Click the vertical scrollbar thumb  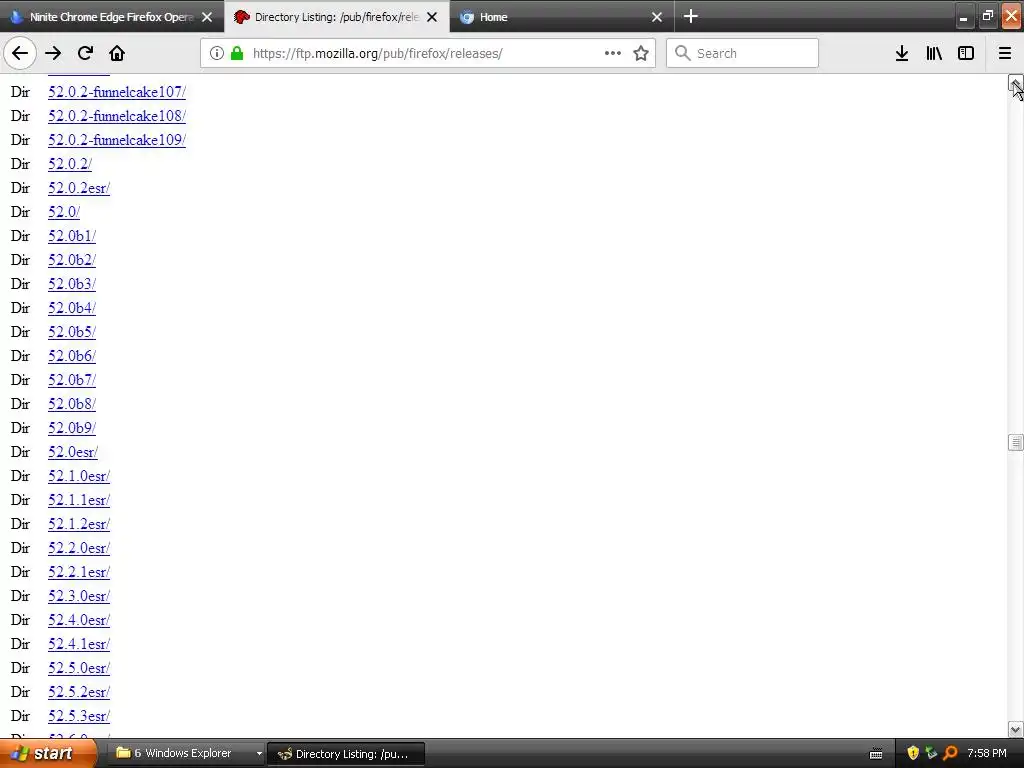(1016, 442)
